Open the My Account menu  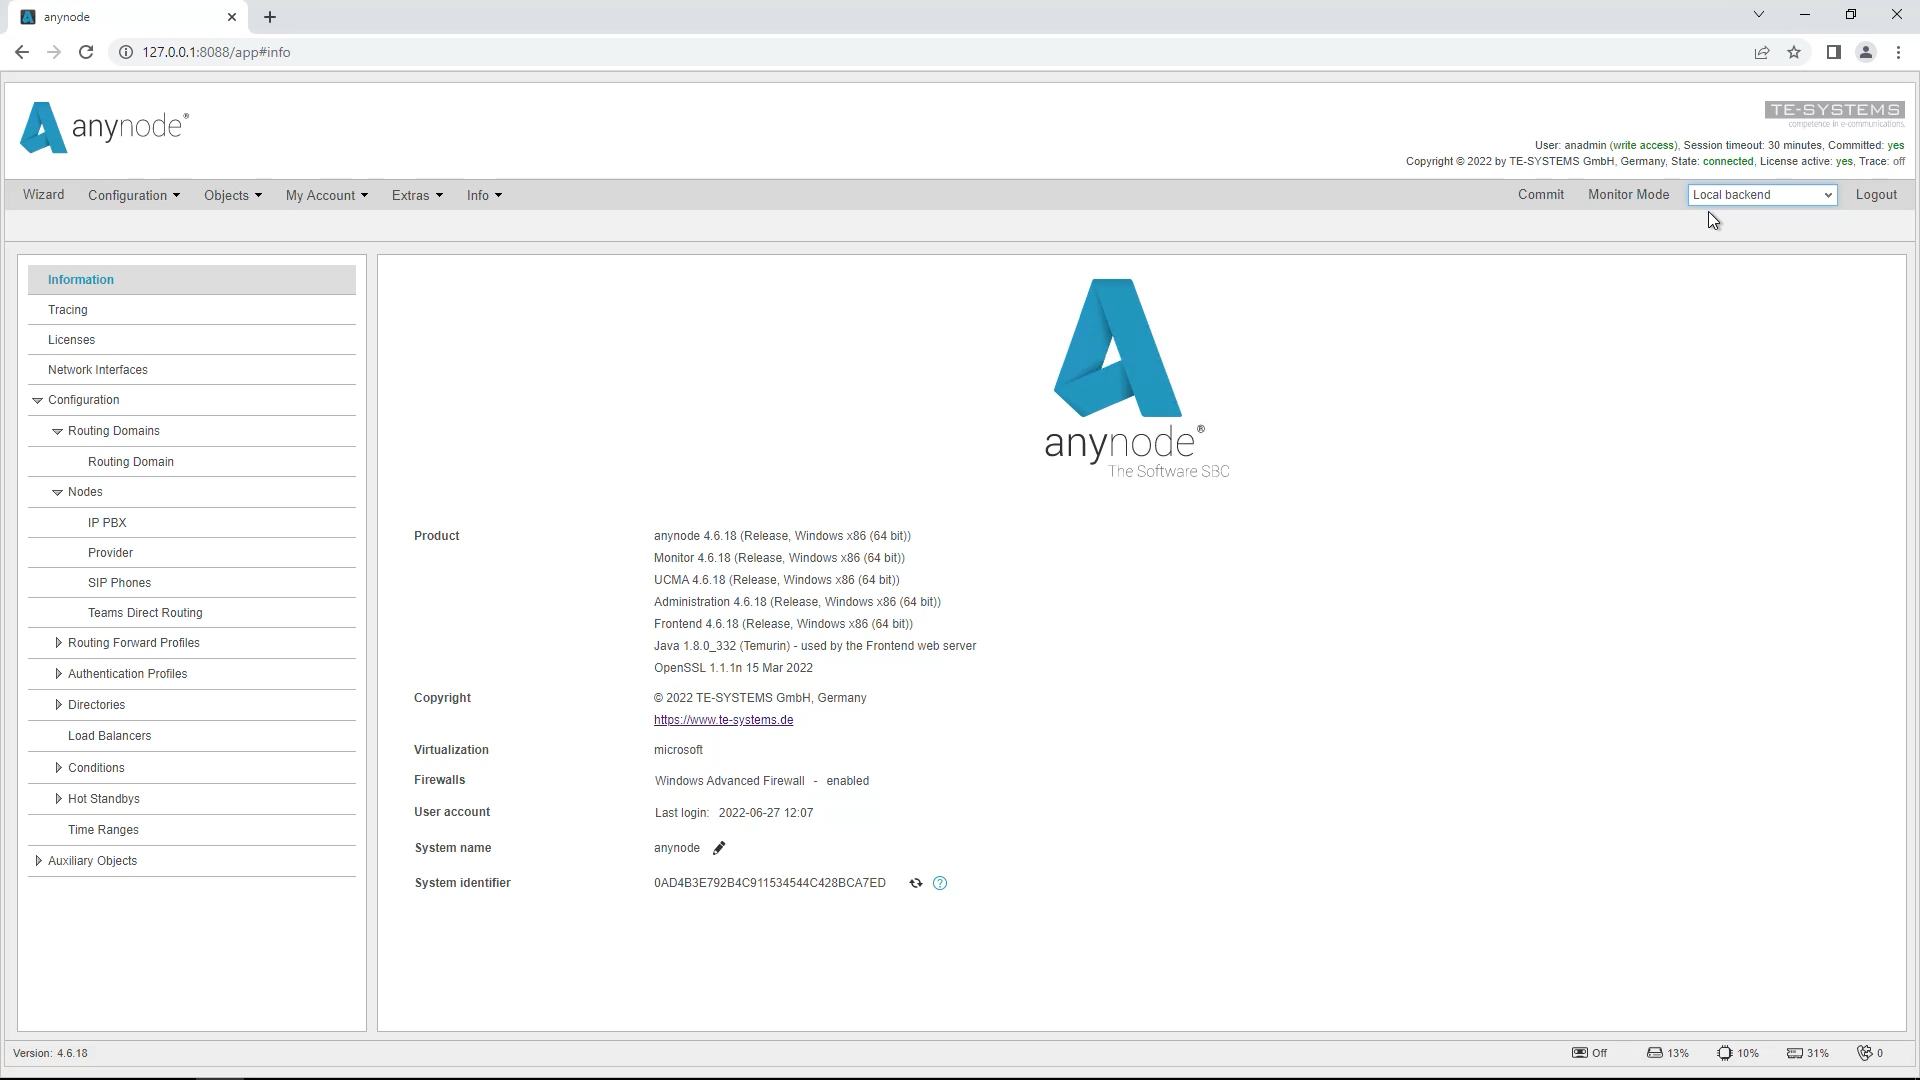point(327,195)
